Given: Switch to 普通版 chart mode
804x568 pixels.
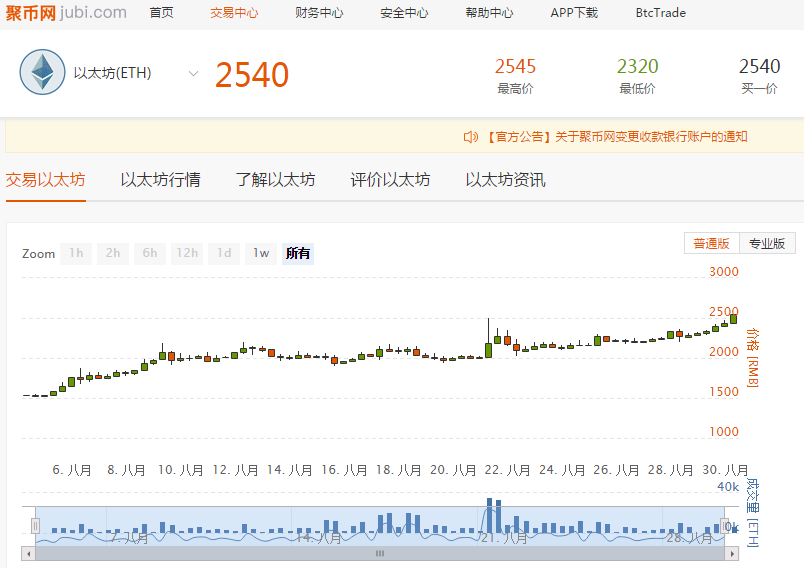Looking at the screenshot, I should 711,243.
